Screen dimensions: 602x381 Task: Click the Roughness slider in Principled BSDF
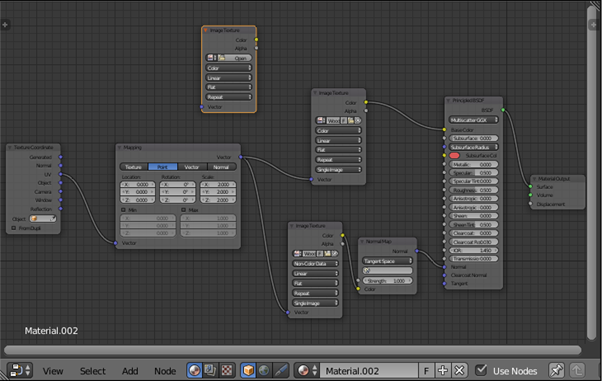click(473, 190)
